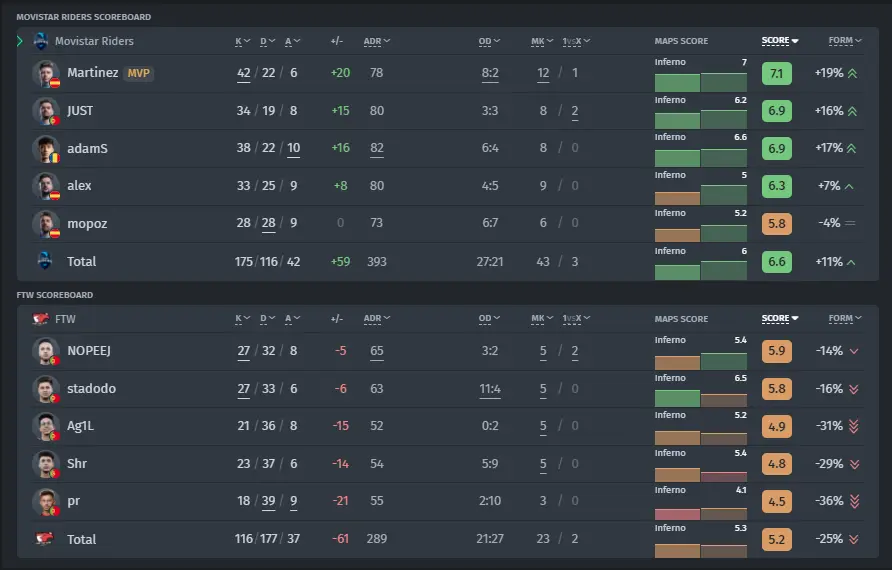
Task: Sort Movistar Riders table by ADR
Action: click(x=377, y=41)
